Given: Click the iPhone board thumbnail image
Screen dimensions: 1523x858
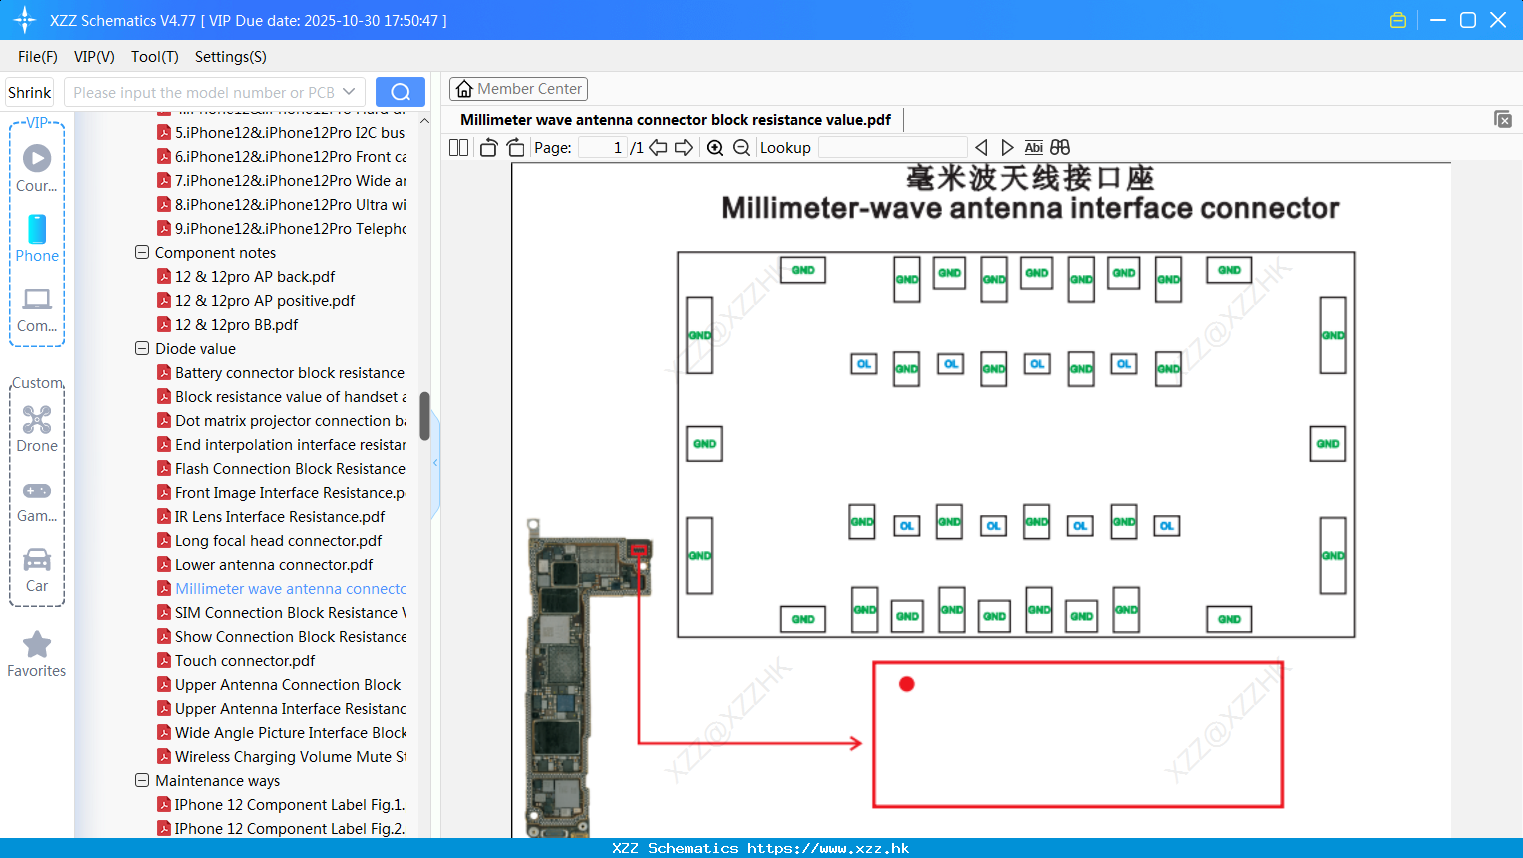Looking at the screenshot, I should pyautogui.click(x=590, y=680).
